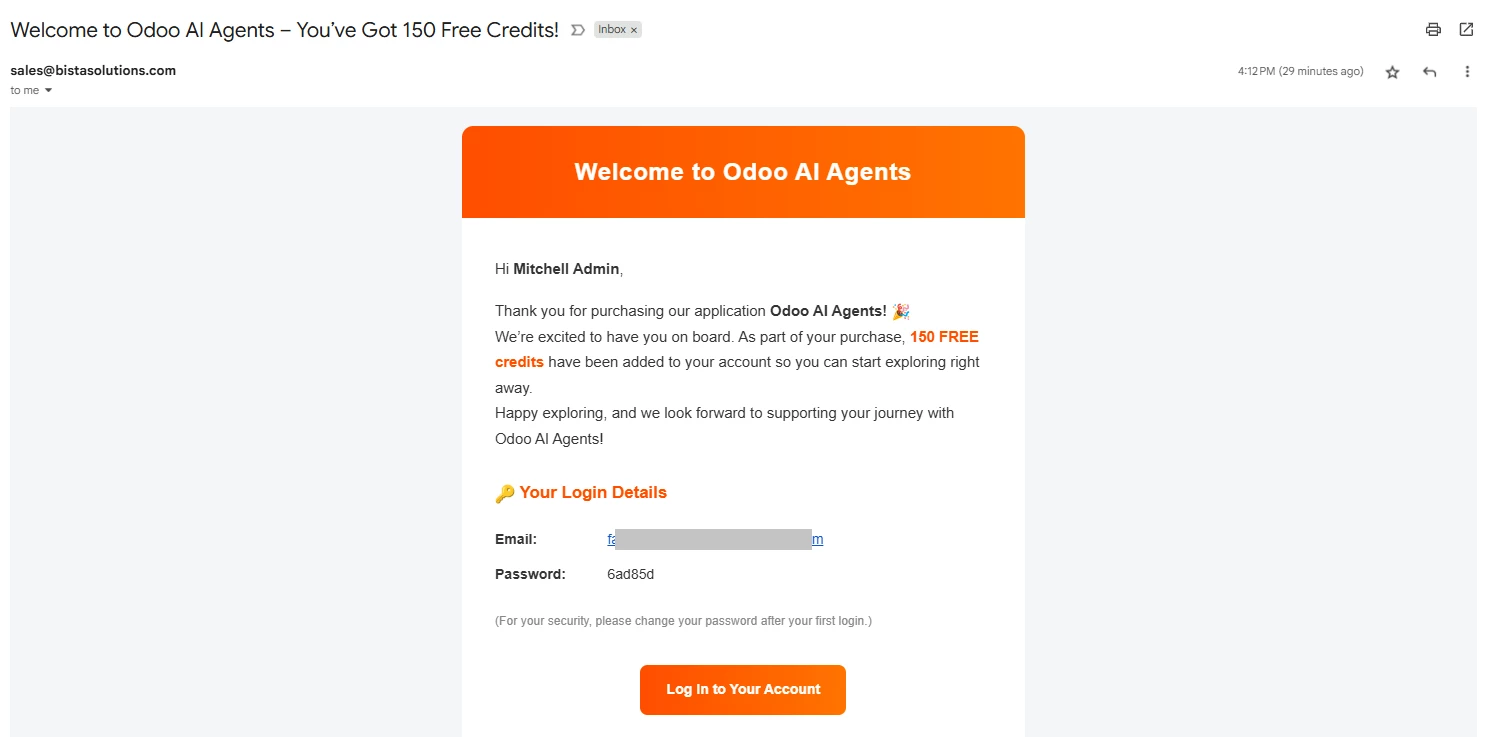Toggle the importance marker beside the subject
Viewport: 1489px width, 737px height.
coord(577,30)
